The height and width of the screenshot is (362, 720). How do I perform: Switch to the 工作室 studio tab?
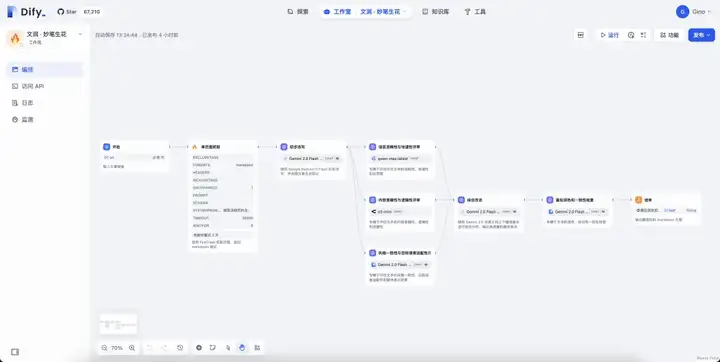click(338, 12)
